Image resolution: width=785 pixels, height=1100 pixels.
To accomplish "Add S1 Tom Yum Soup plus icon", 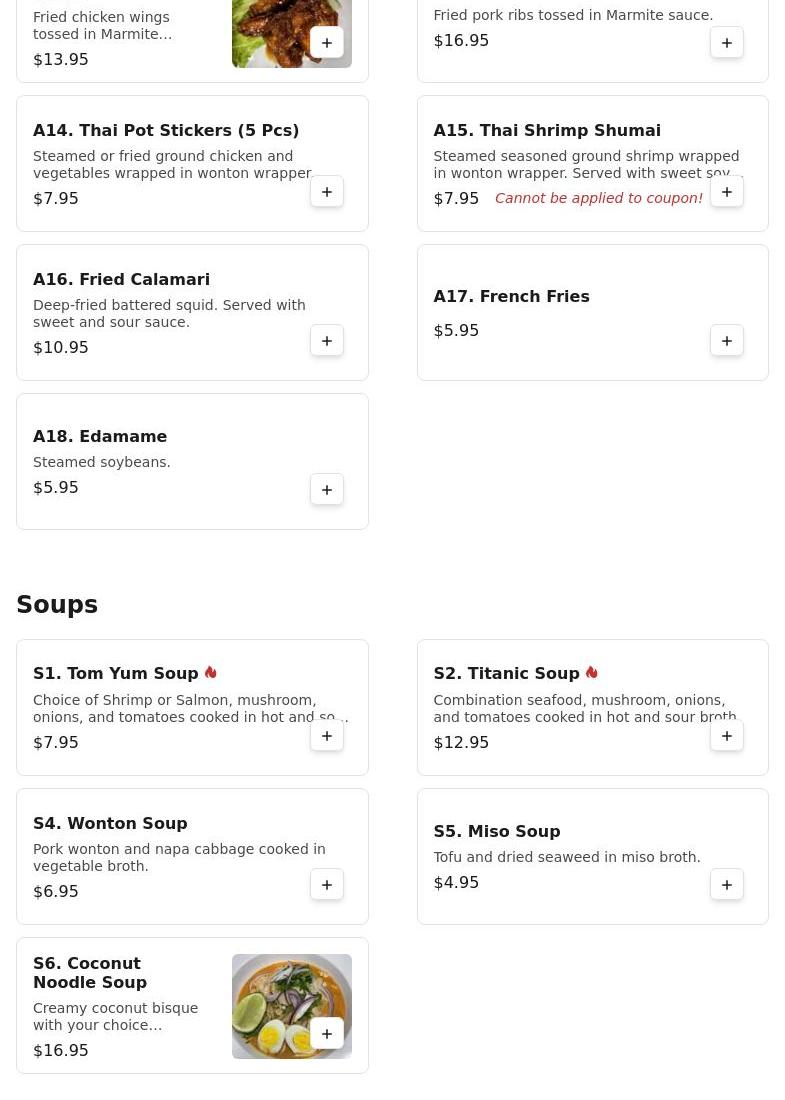I will [x=327, y=736].
